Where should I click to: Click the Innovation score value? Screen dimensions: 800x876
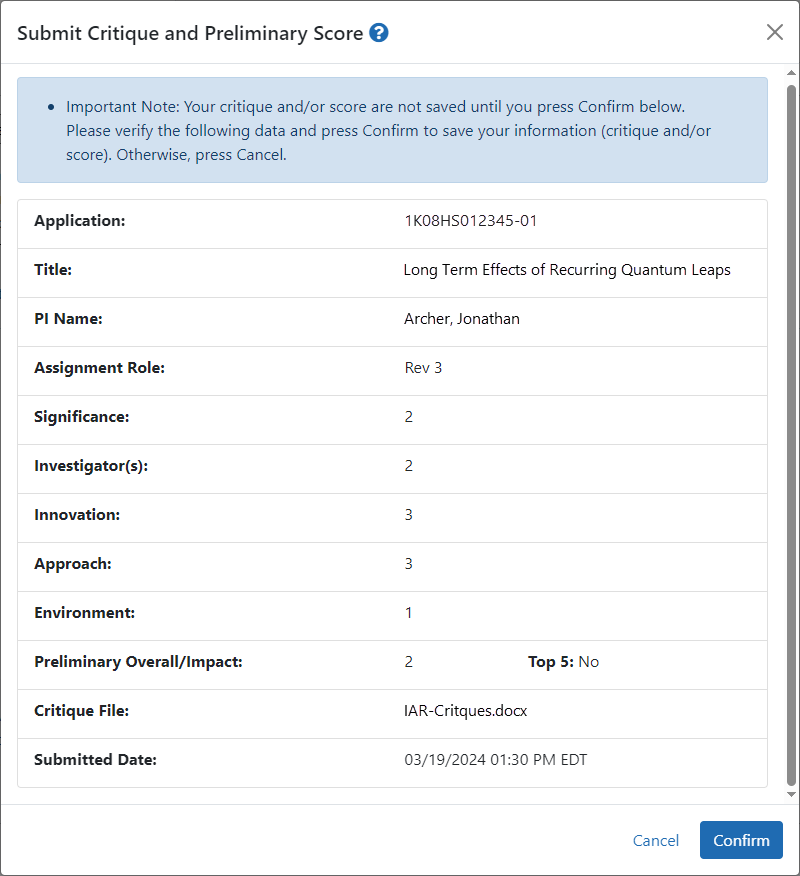coord(409,515)
